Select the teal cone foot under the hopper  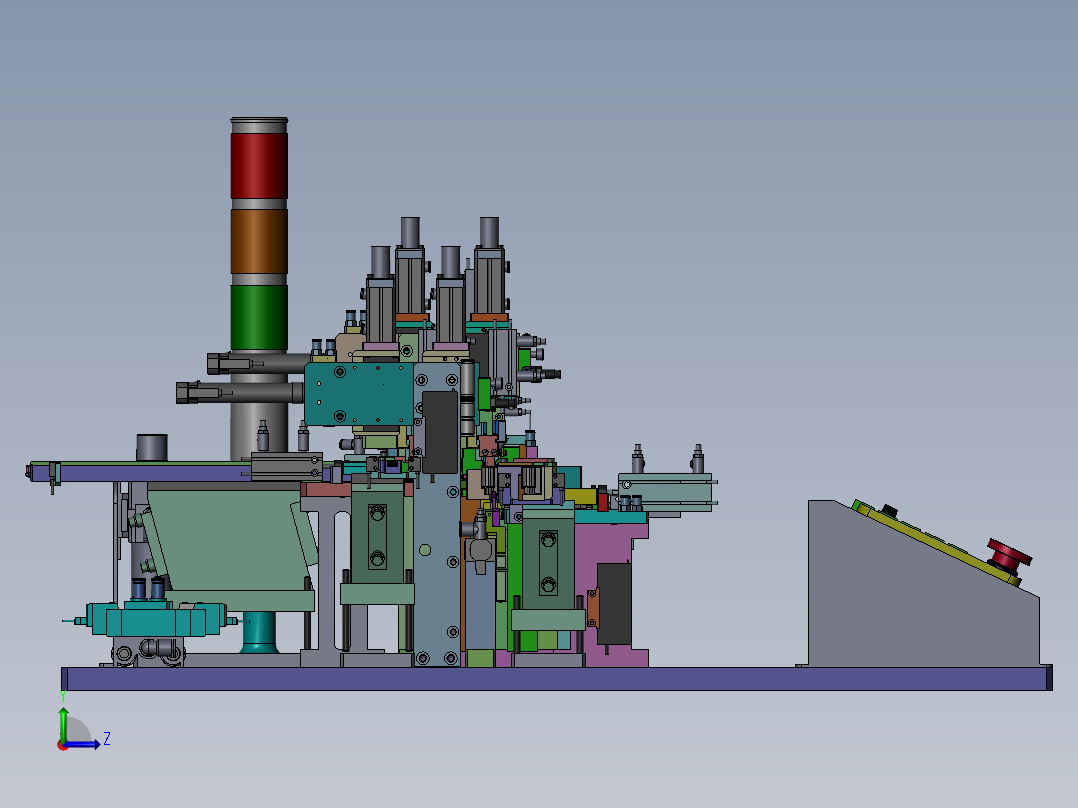259,633
